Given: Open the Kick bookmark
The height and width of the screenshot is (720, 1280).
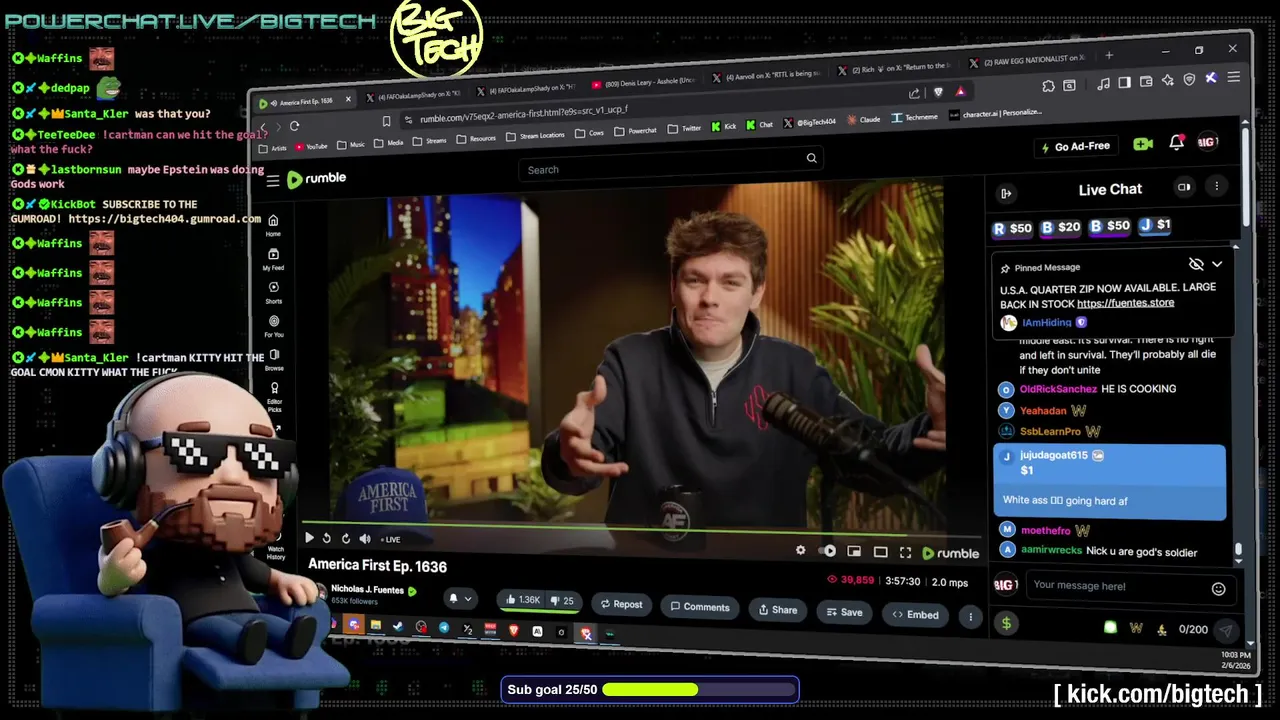Looking at the screenshot, I should click(724, 127).
